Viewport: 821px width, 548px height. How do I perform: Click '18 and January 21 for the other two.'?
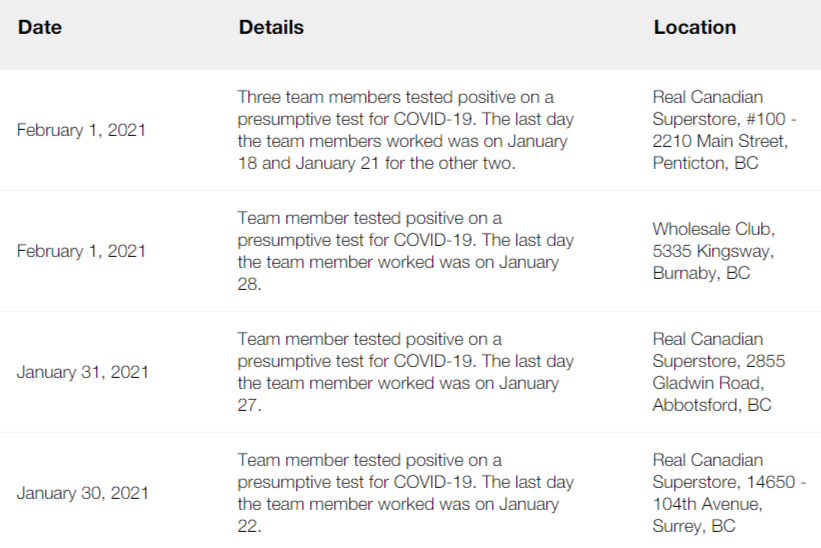376,163
